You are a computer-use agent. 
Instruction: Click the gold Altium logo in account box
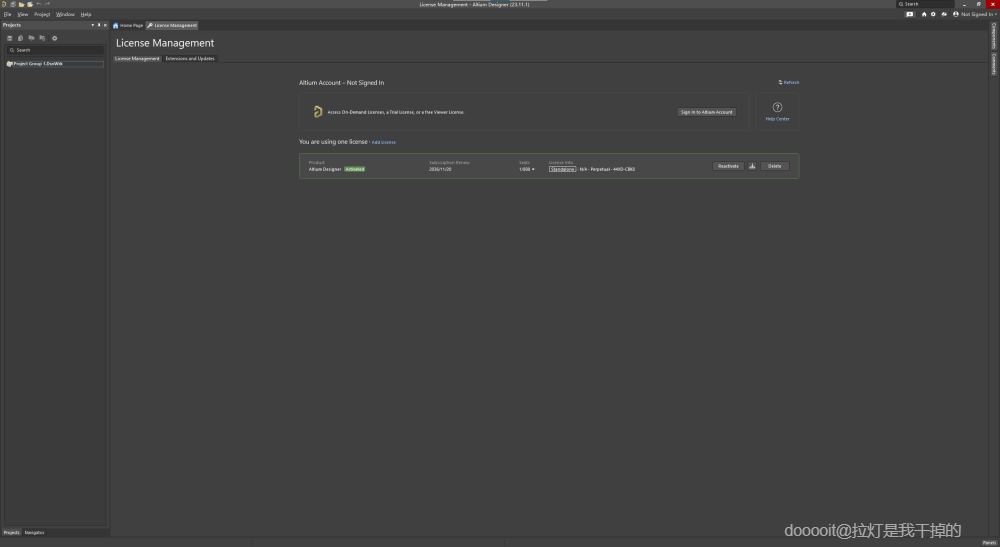[318, 112]
